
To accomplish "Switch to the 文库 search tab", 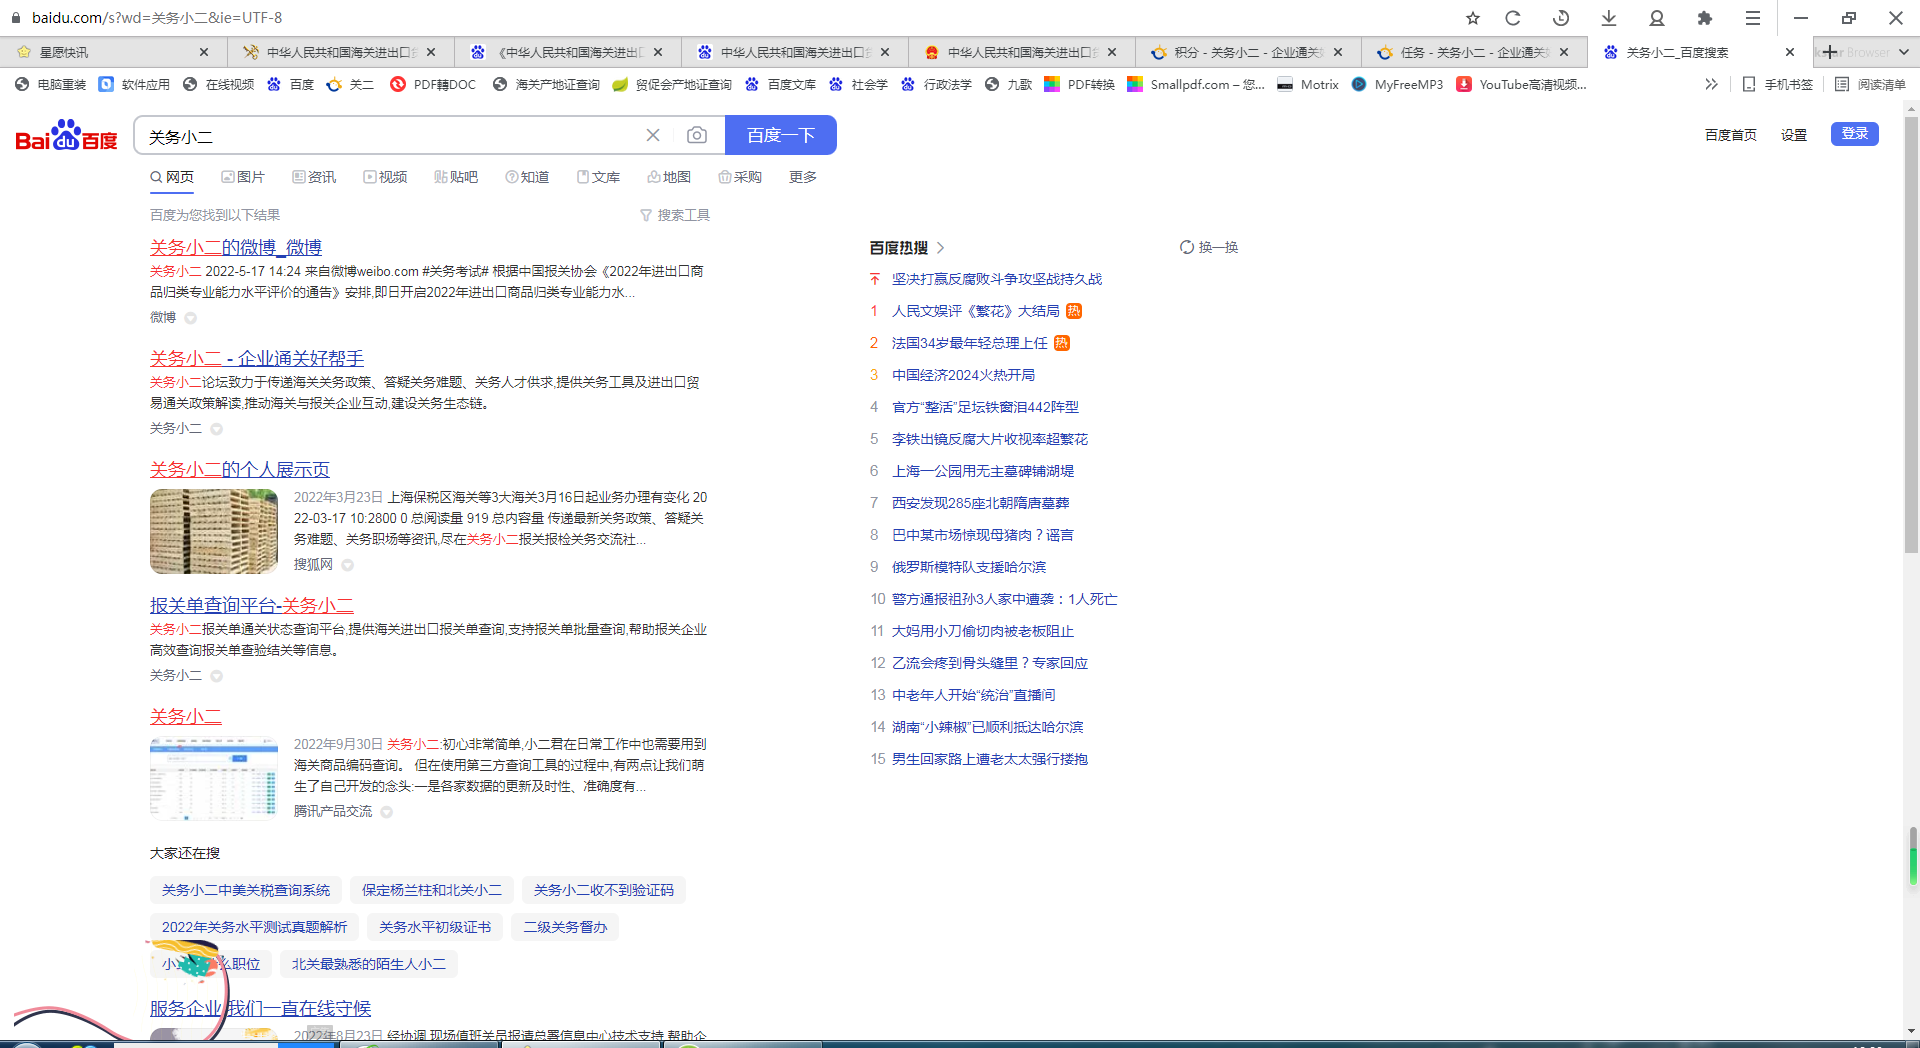I will [x=598, y=177].
